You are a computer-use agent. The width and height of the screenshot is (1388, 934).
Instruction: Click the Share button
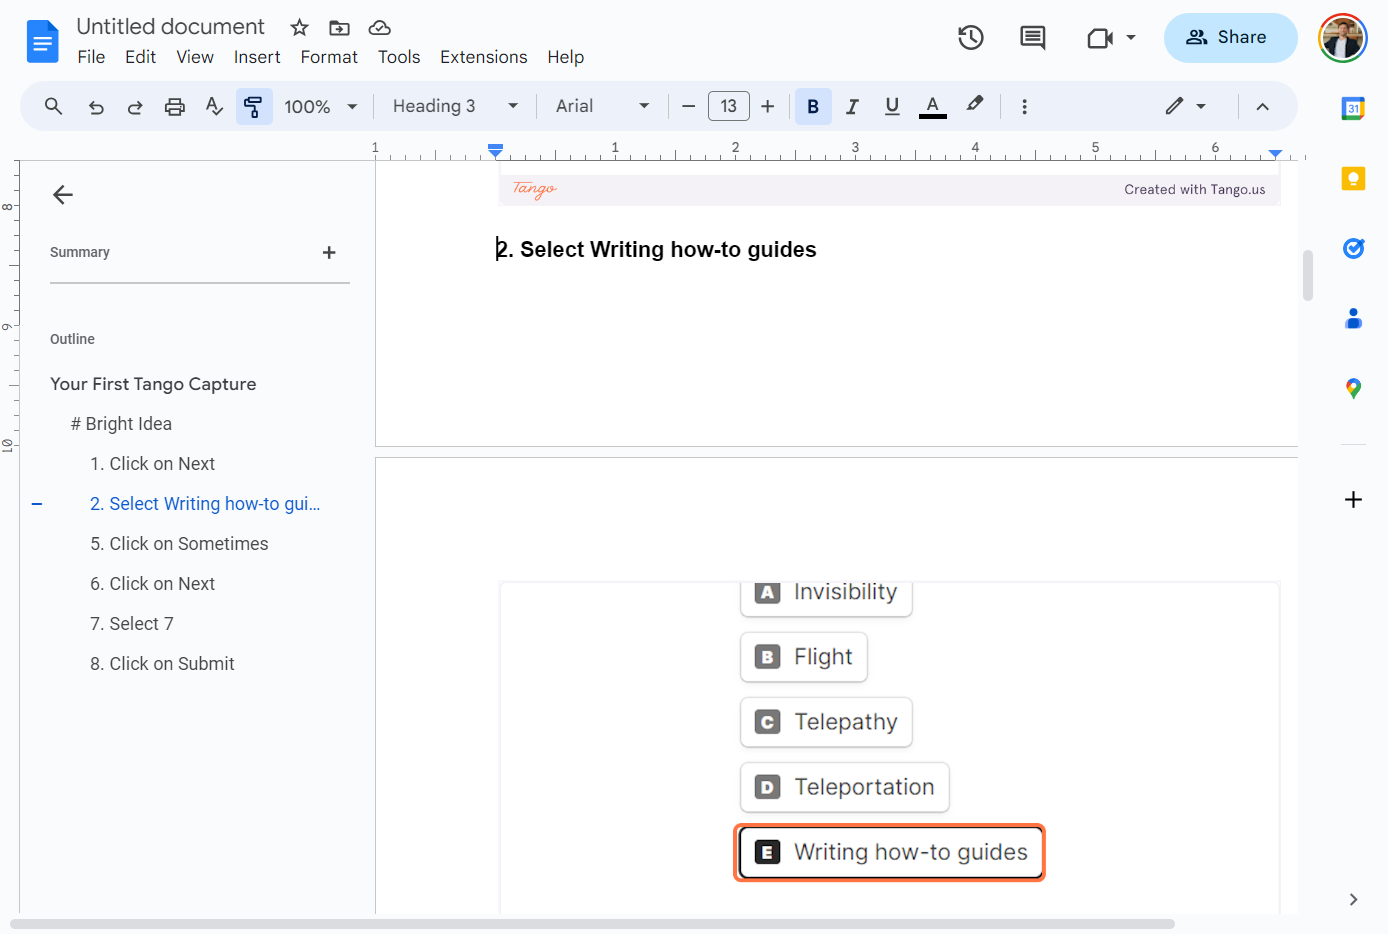point(1230,38)
